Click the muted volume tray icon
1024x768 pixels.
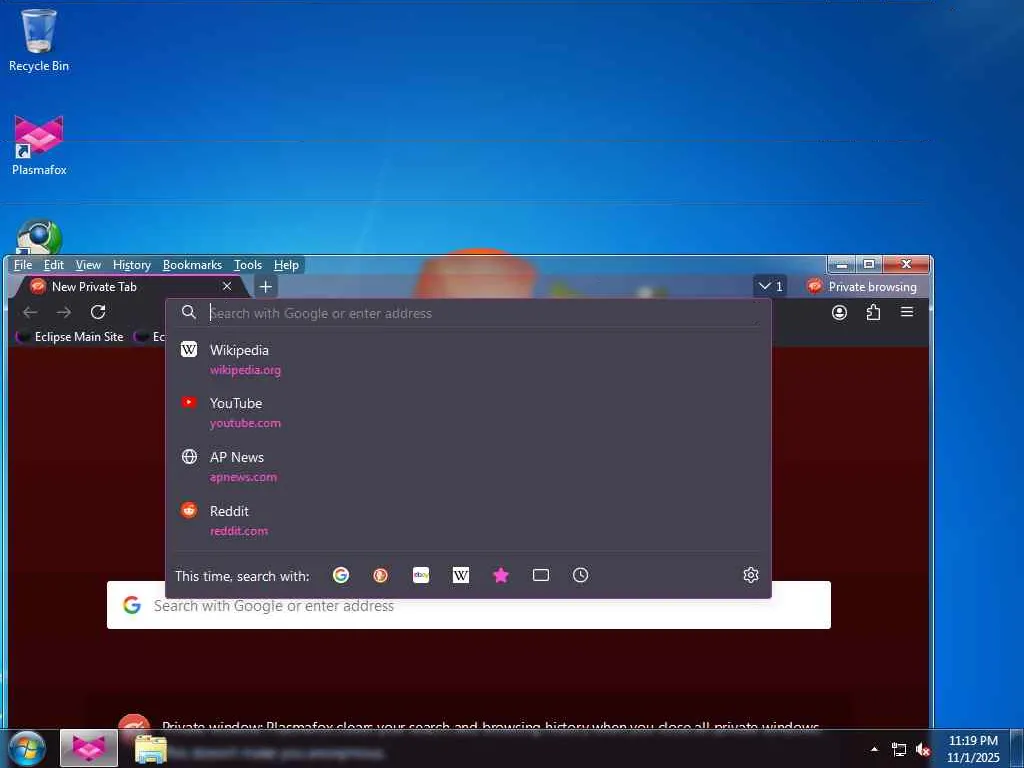click(x=923, y=750)
